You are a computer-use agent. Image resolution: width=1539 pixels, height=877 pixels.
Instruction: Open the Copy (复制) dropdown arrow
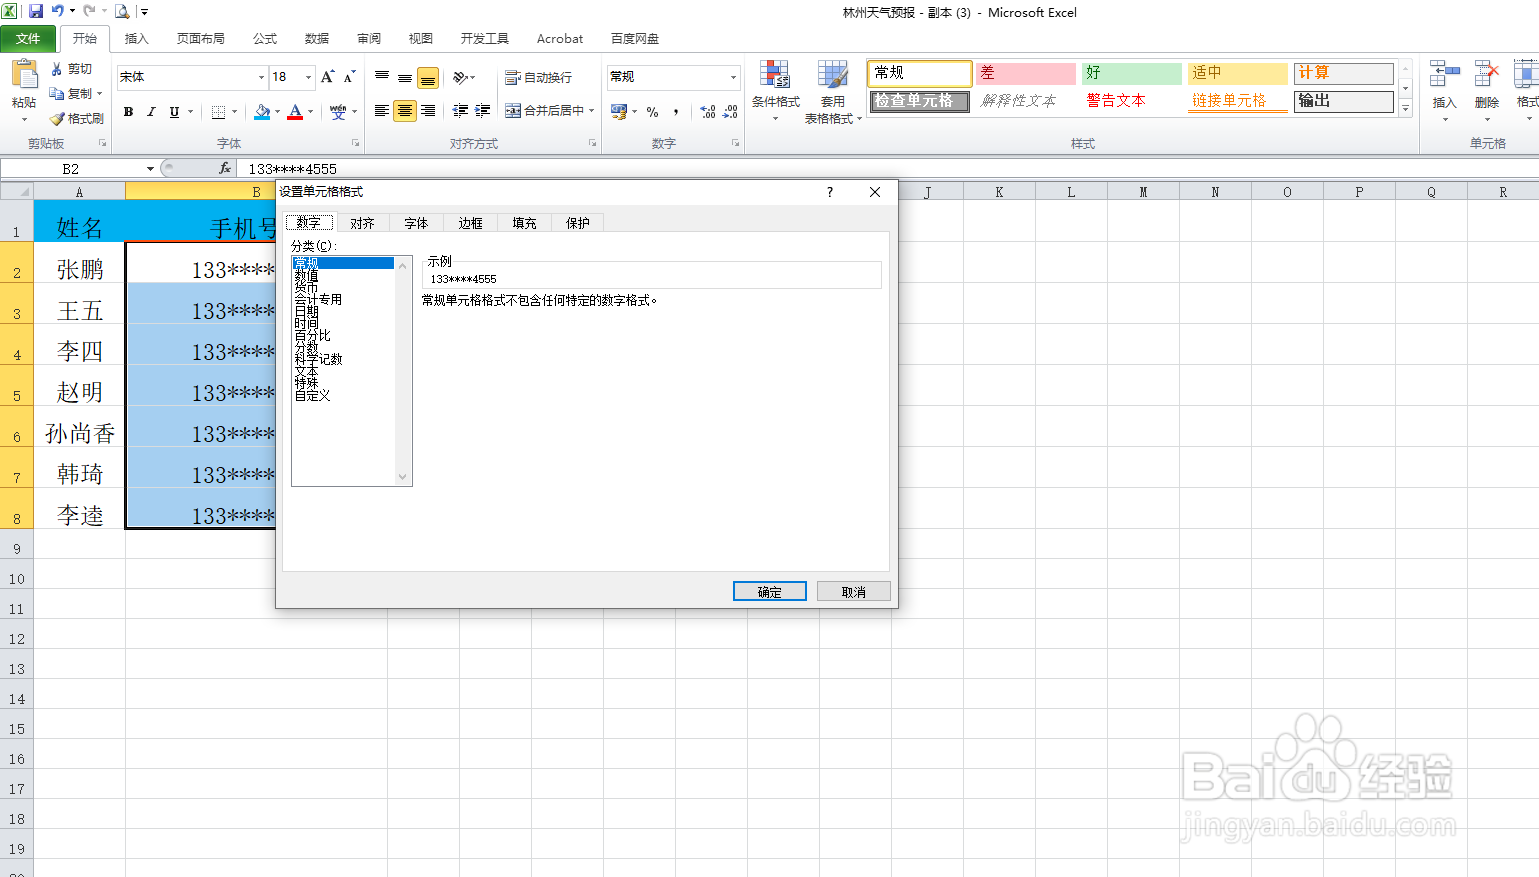pyautogui.click(x=100, y=93)
